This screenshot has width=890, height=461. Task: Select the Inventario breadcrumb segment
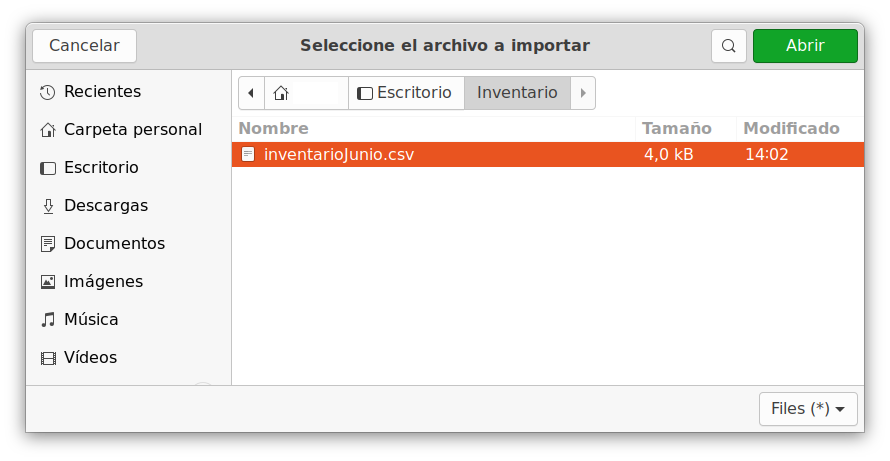[517, 93]
